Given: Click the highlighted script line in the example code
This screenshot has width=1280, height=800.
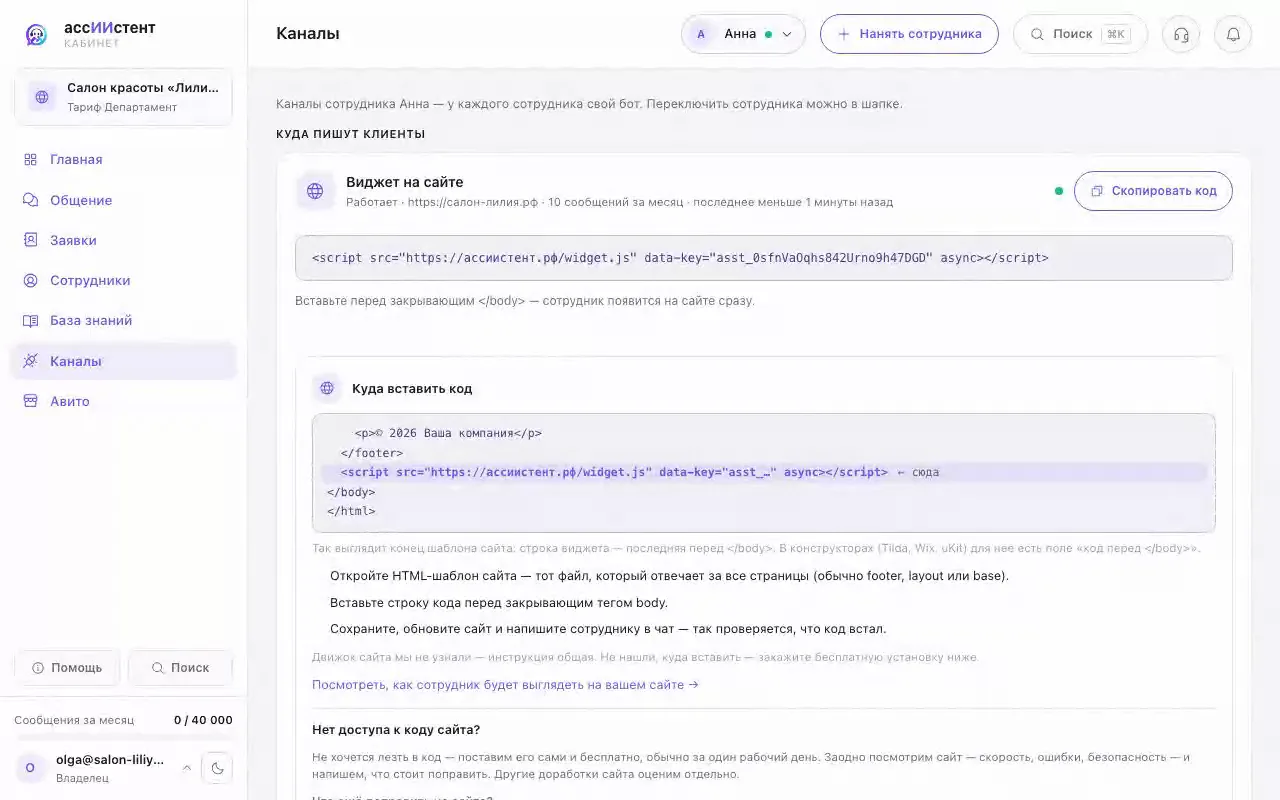Looking at the screenshot, I should pos(764,472).
